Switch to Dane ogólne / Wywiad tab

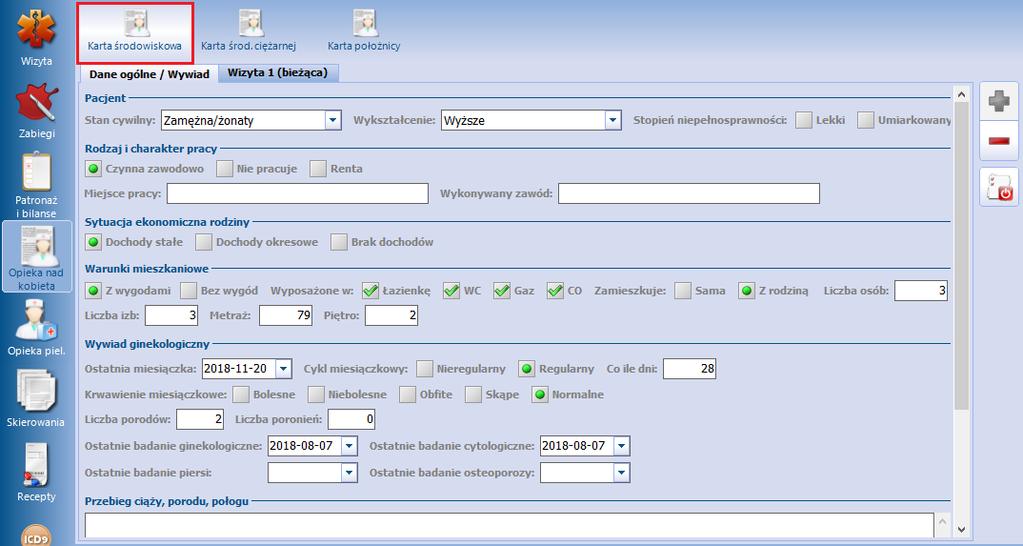click(149, 74)
